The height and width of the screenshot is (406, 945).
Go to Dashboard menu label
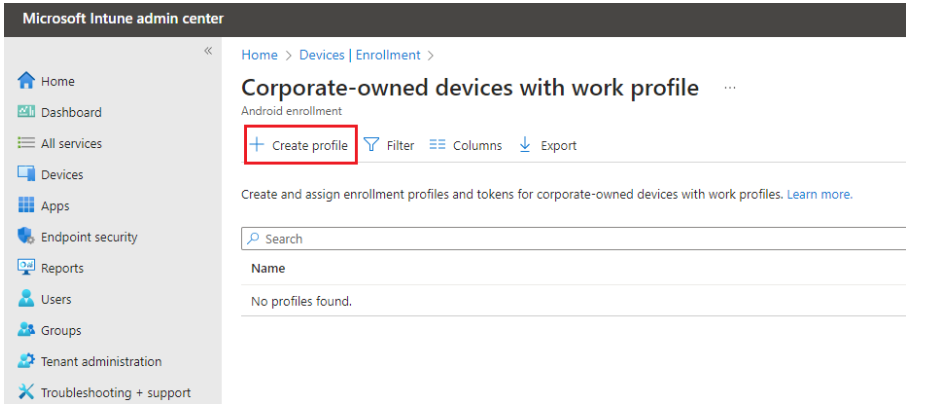[71, 112]
